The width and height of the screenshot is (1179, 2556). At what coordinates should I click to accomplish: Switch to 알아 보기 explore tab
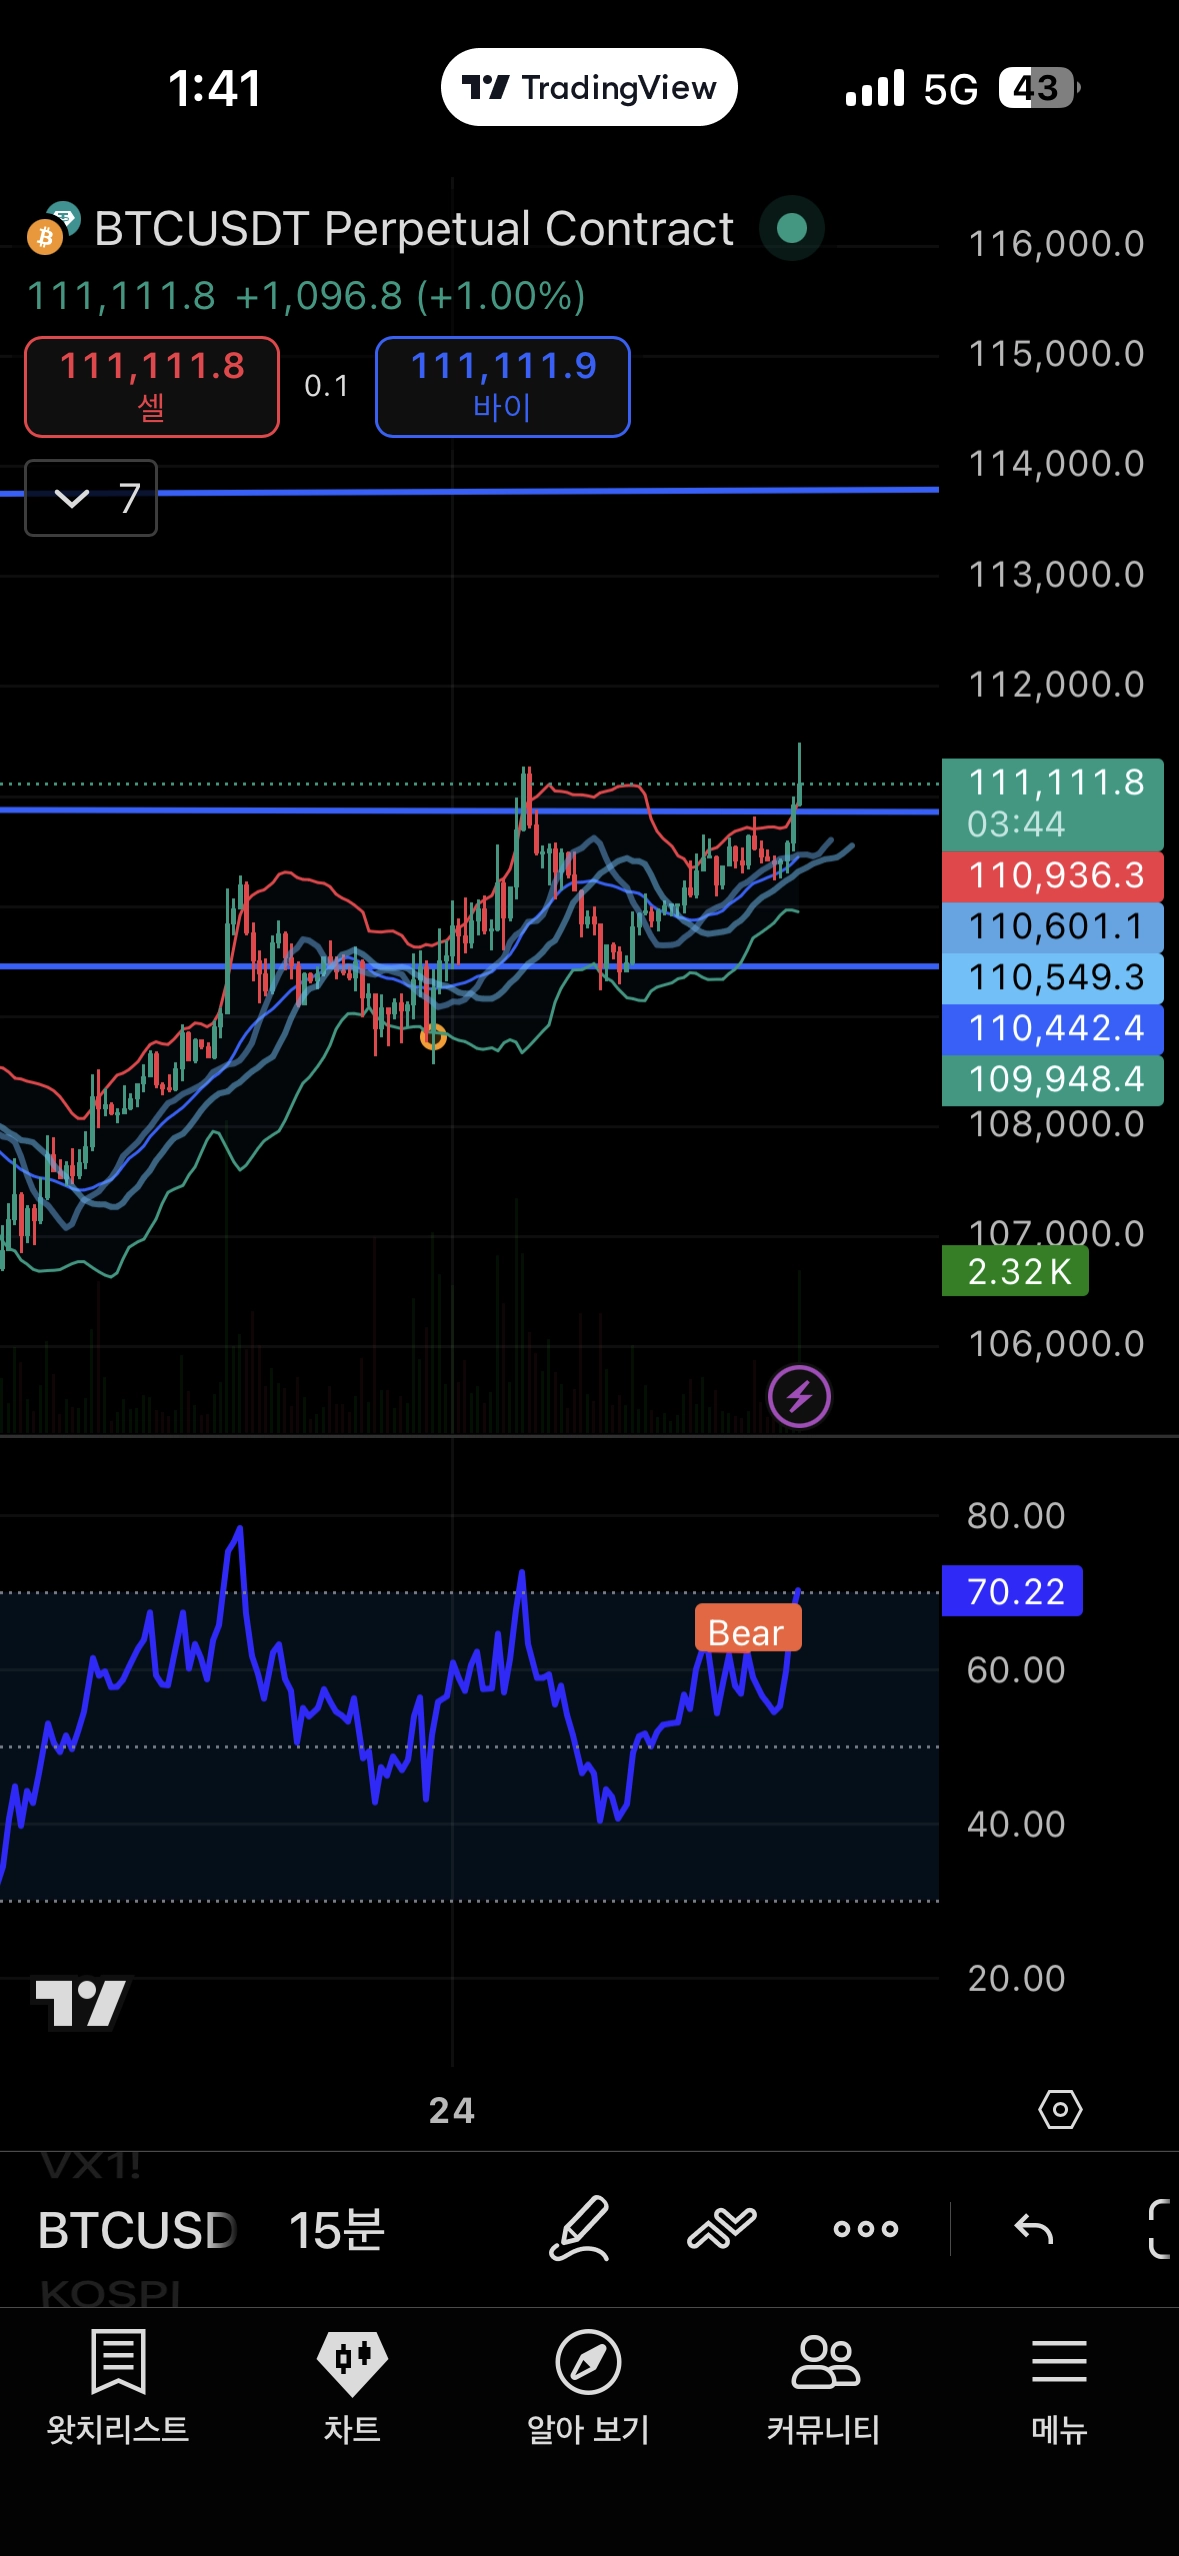click(588, 2387)
